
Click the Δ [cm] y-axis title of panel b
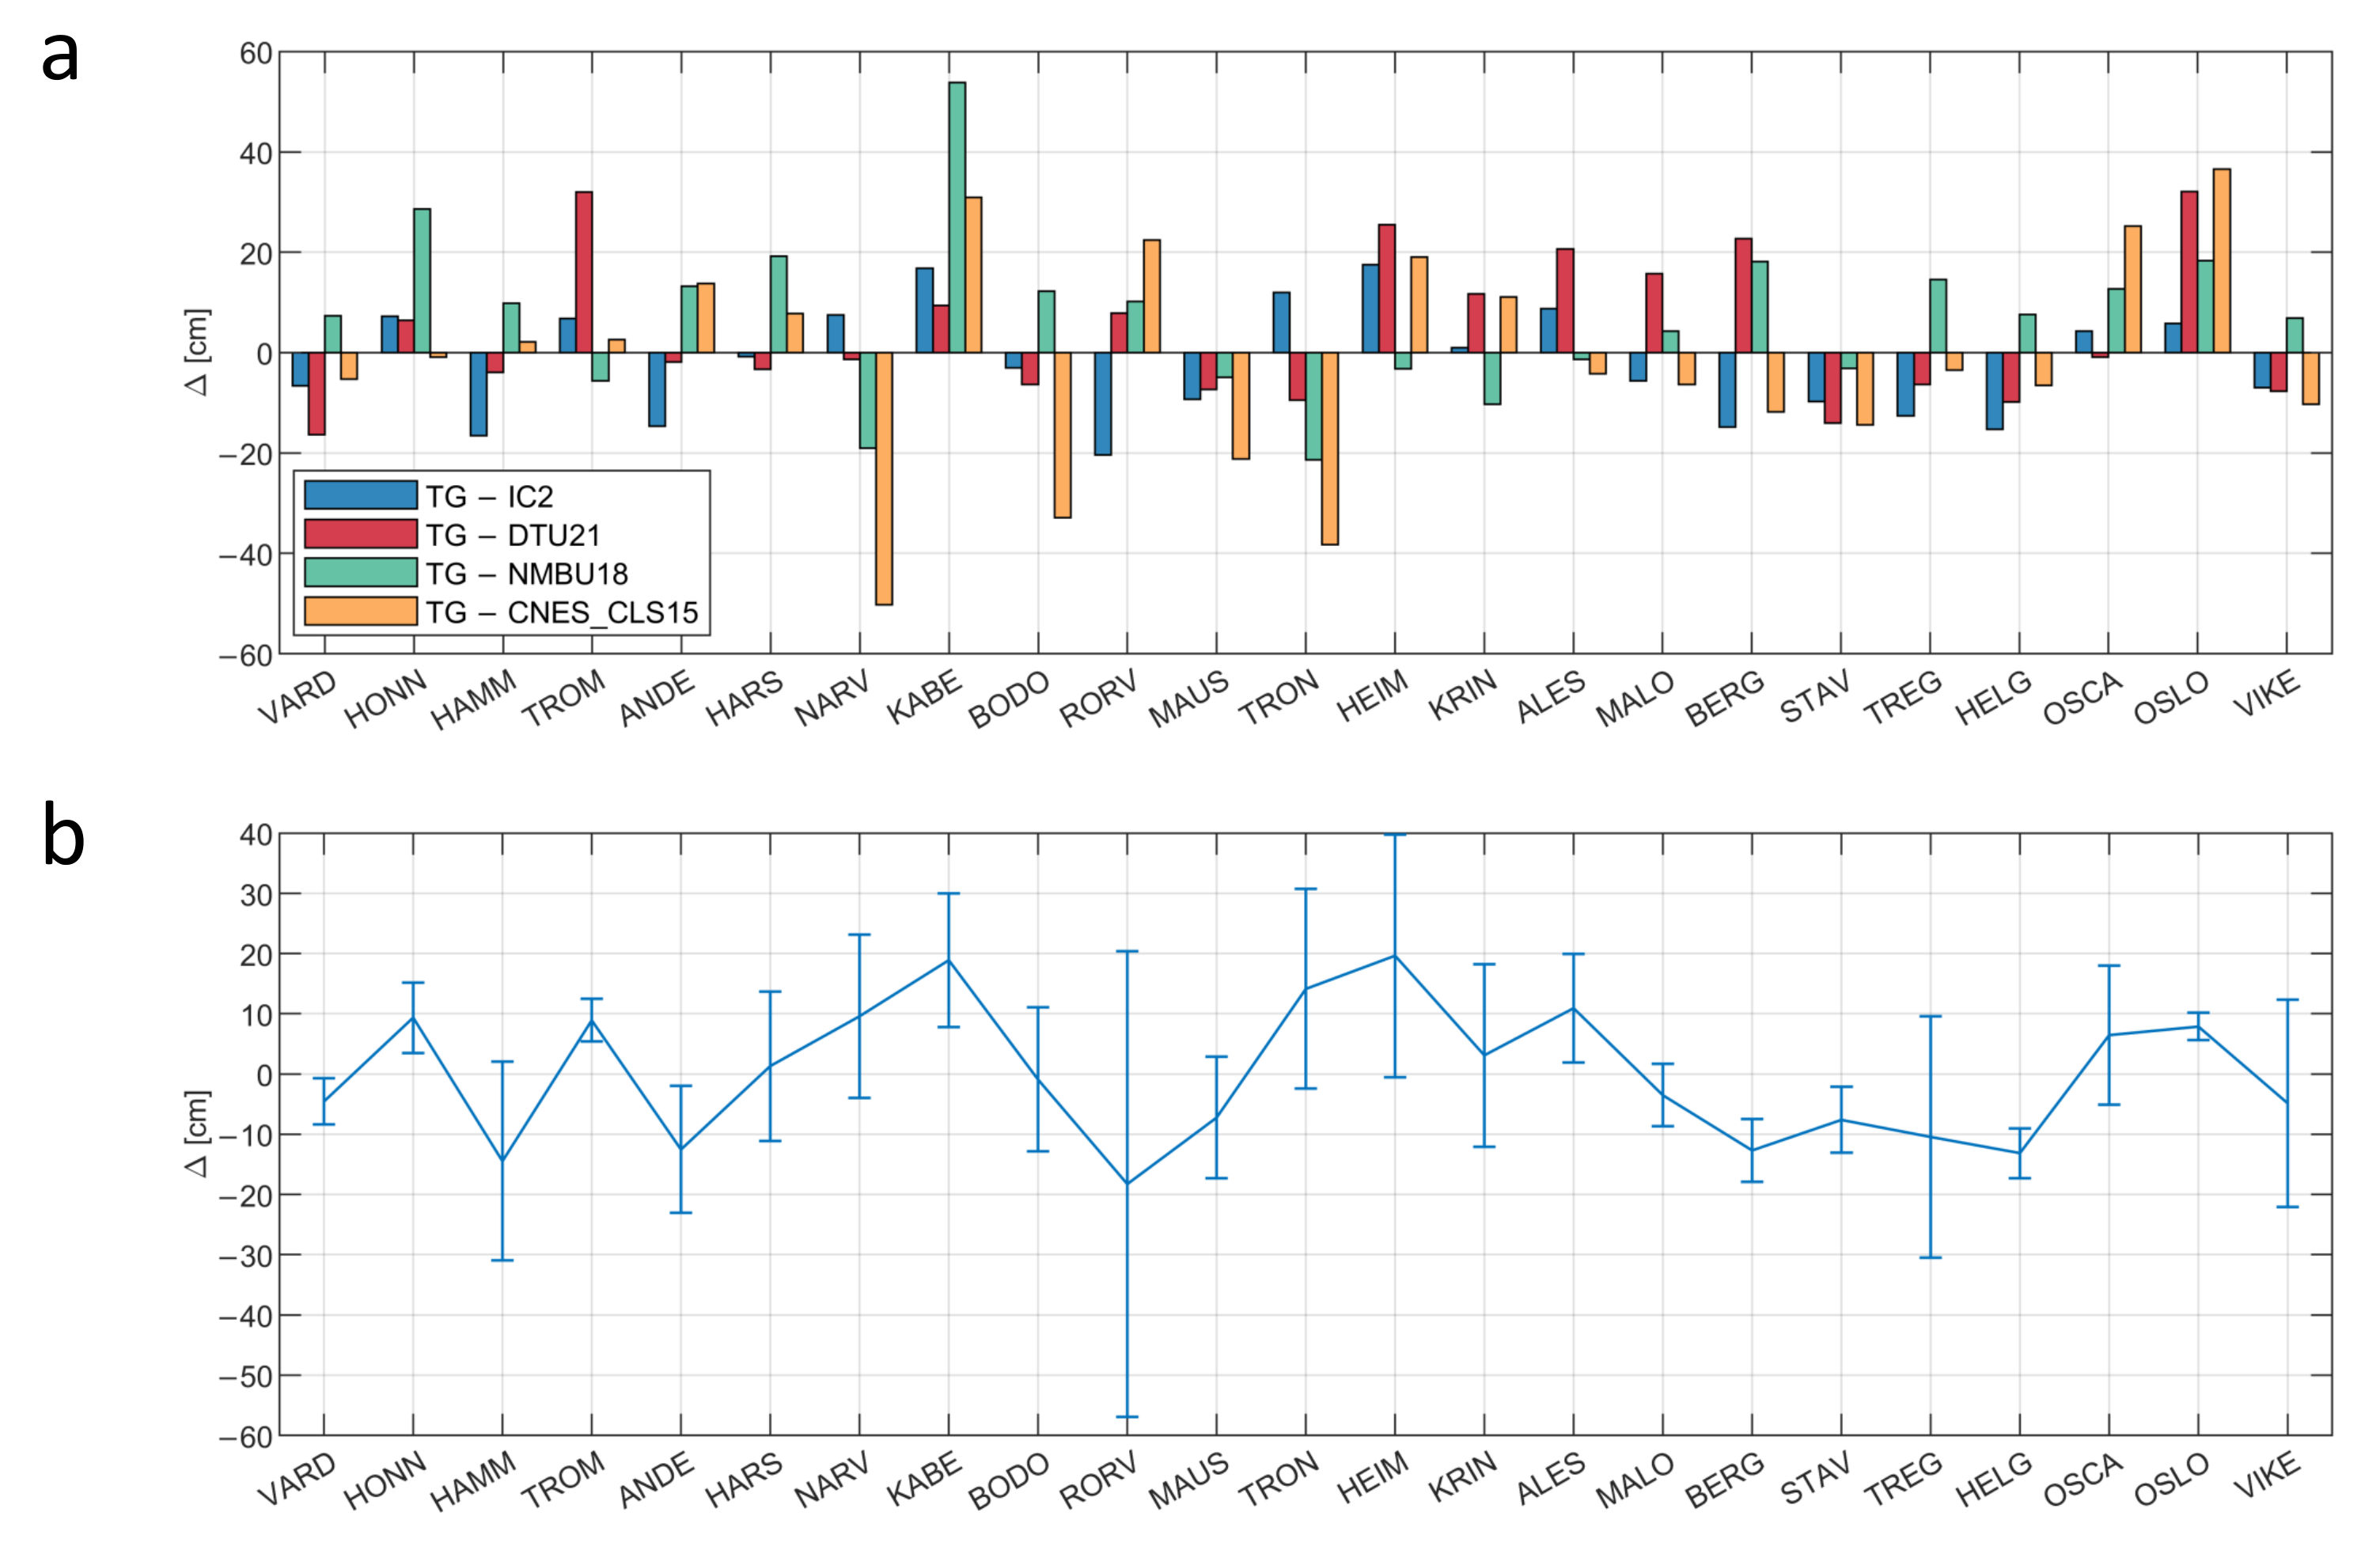pyautogui.click(x=198, y=1133)
